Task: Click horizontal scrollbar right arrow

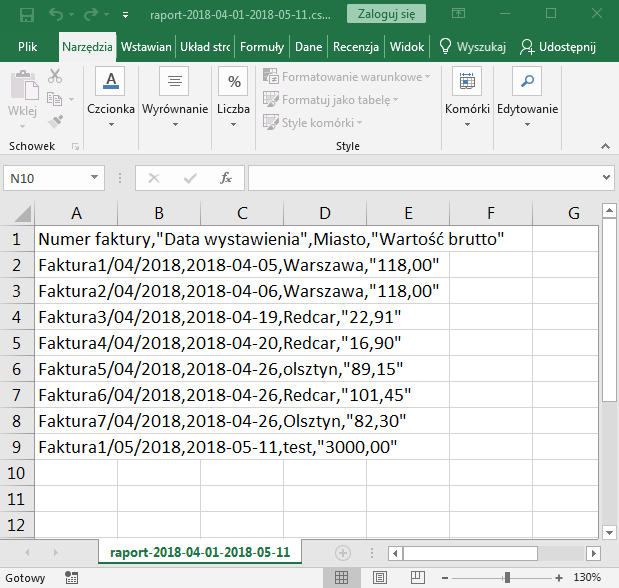Action: click(593, 553)
